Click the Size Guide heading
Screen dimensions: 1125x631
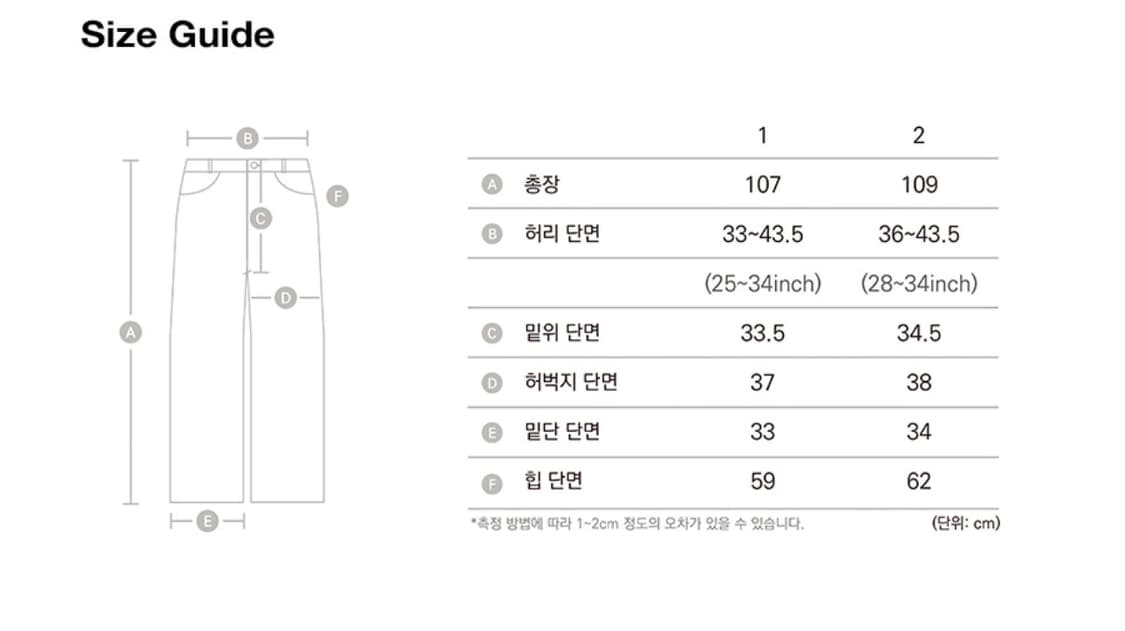point(177,35)
